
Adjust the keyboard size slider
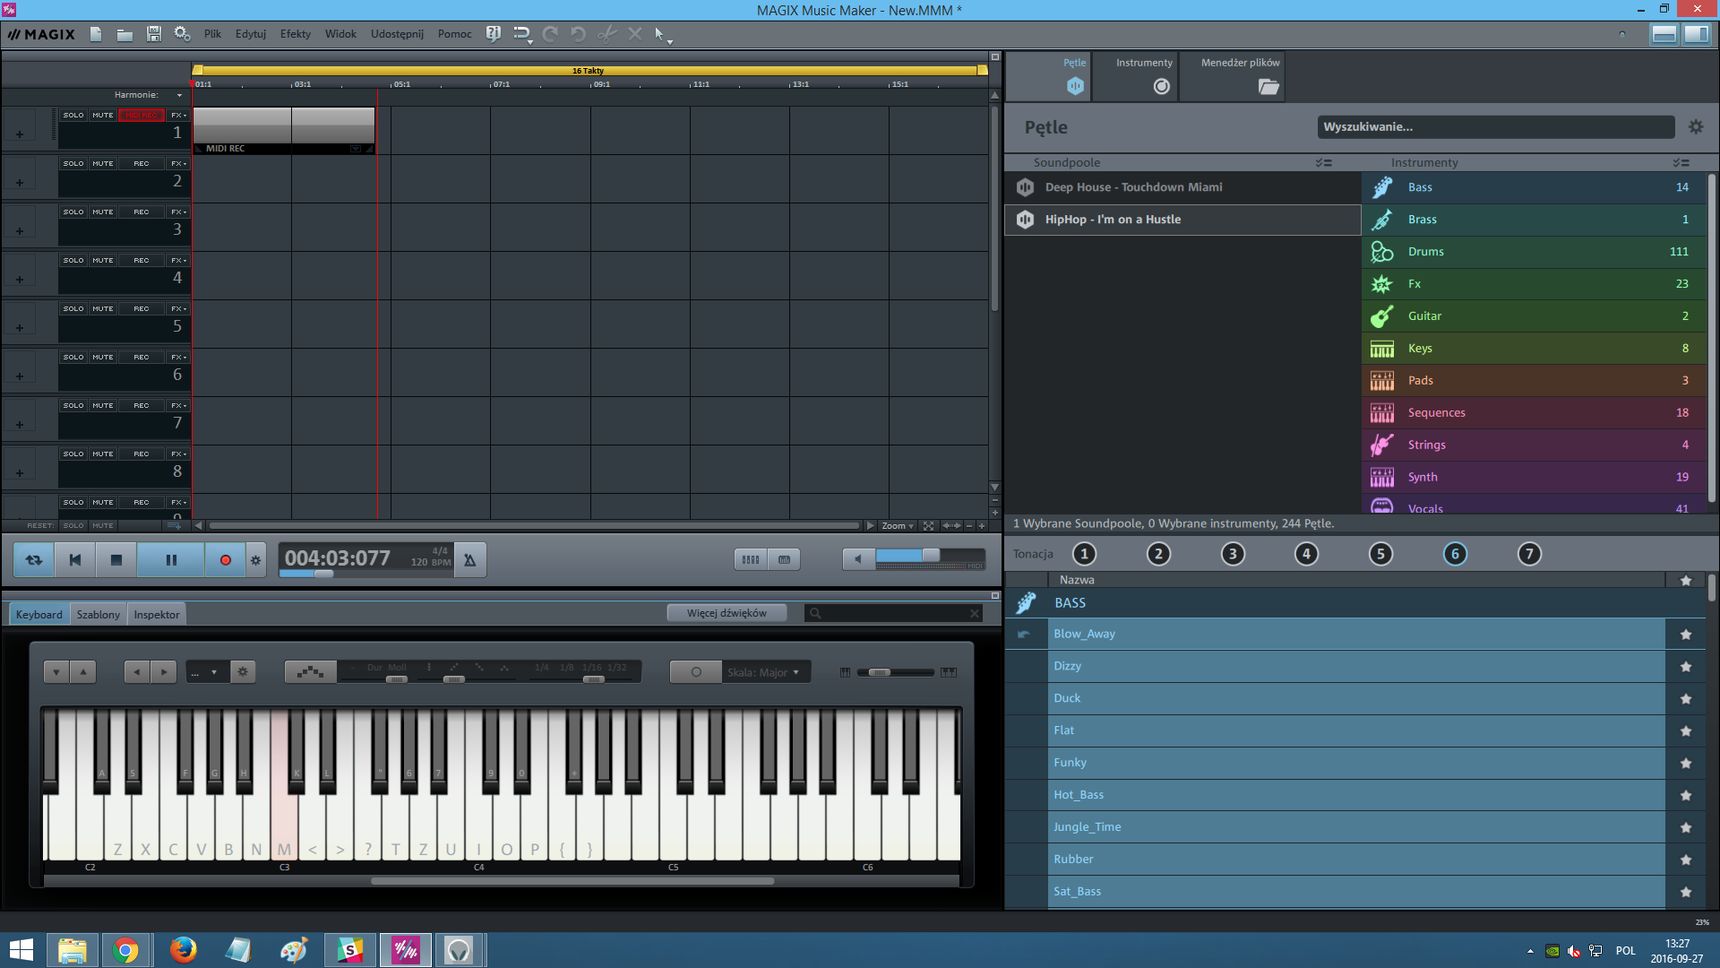pos(896,672)
